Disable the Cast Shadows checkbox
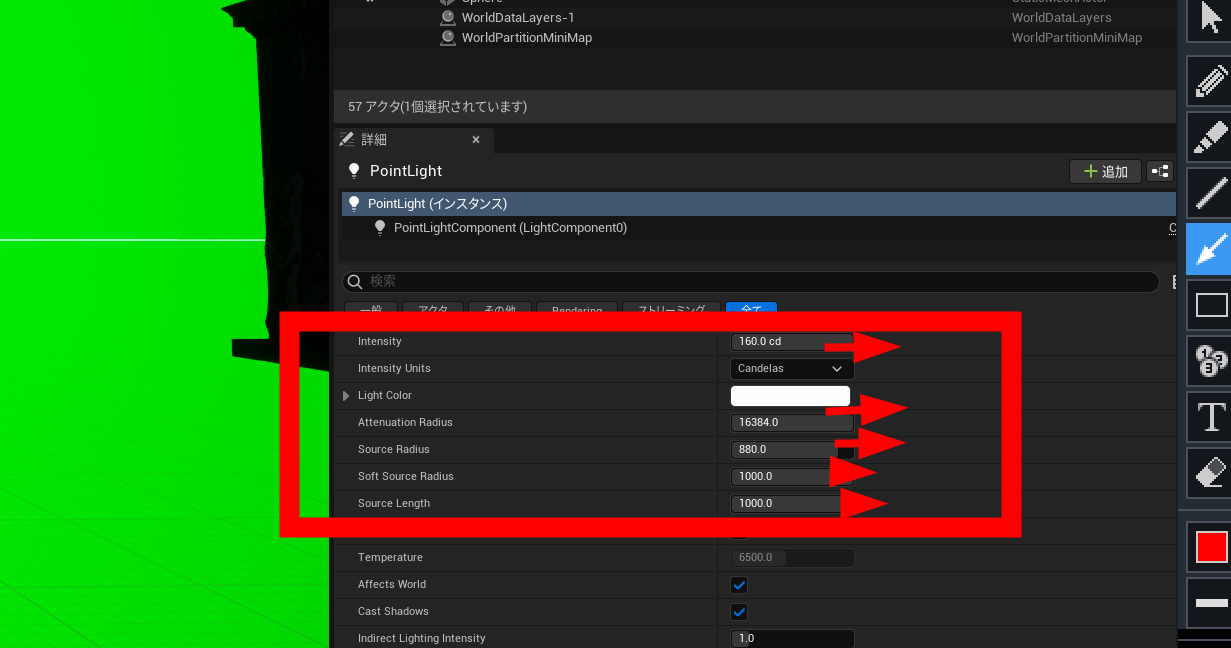Screen dimensions: 1231x648 (x=739, y=612)
